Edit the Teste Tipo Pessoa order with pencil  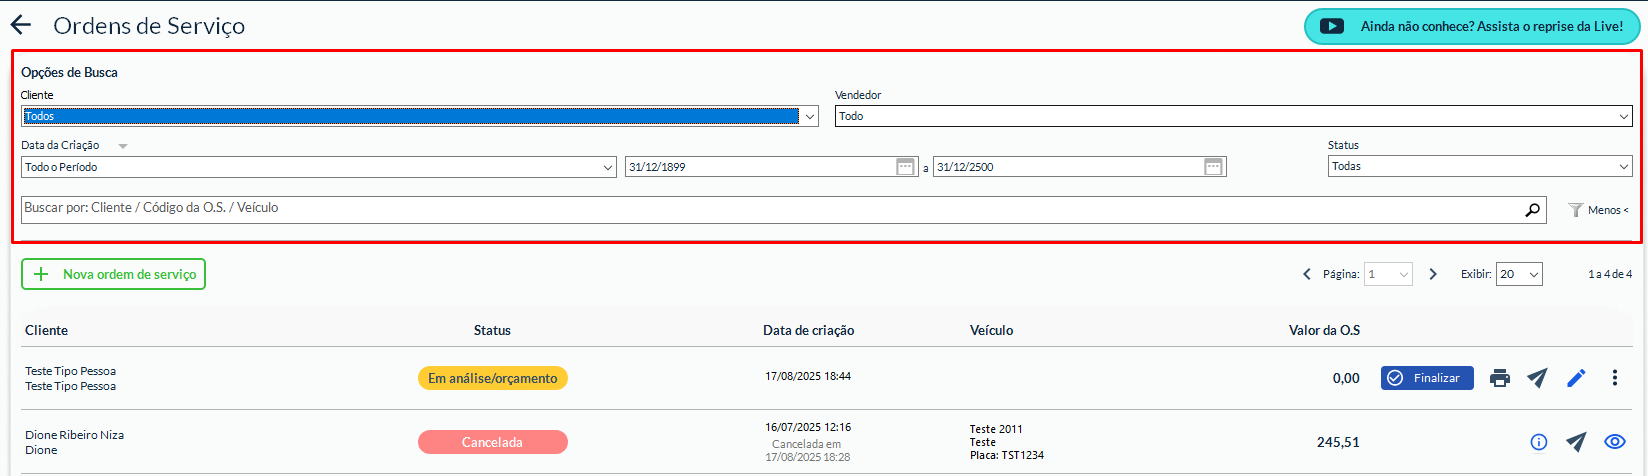1576,378
